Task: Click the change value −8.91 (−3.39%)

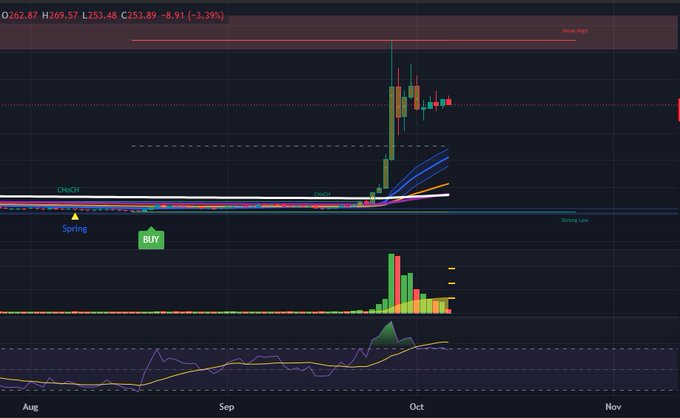Action: pos(193,16)
